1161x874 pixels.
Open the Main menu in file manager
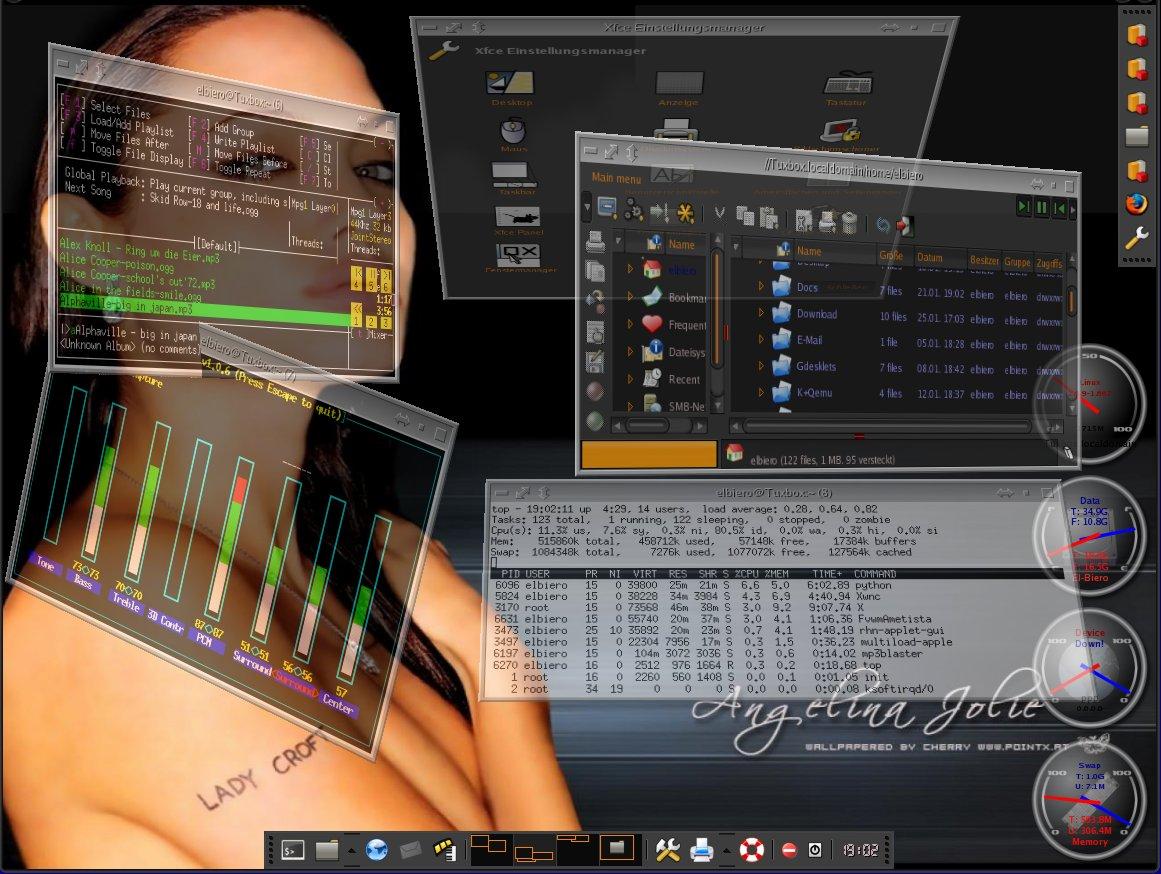pos(616,178)
